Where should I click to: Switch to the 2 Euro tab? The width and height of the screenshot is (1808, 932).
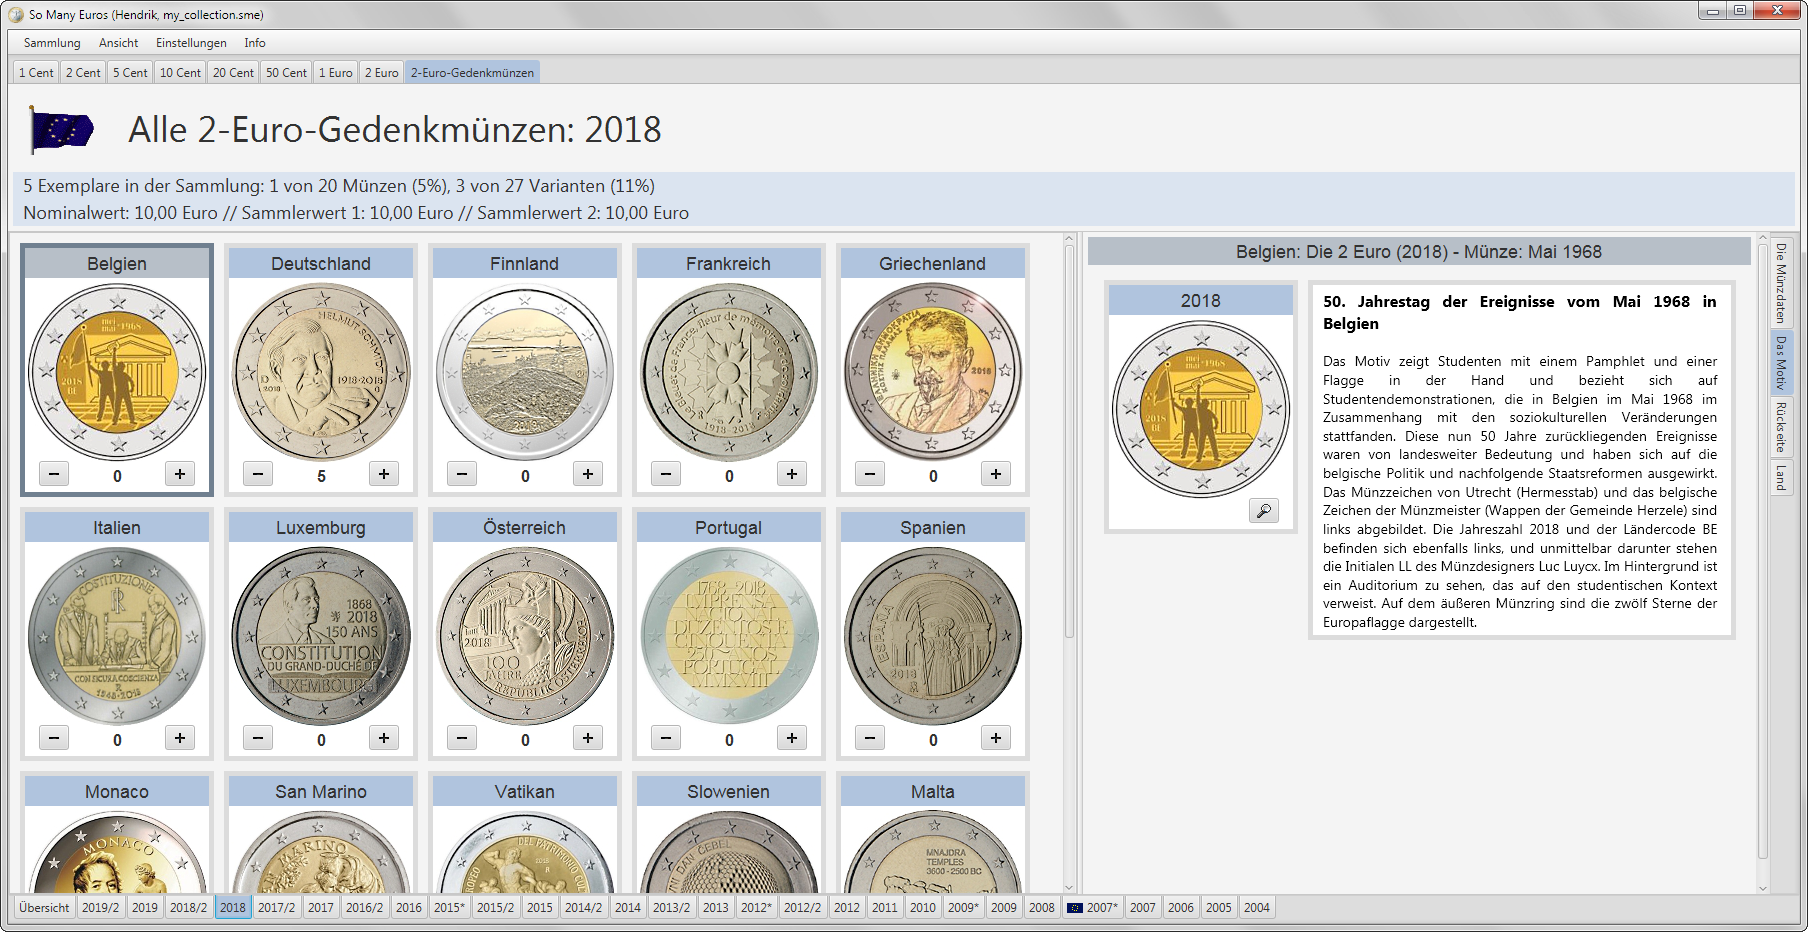381,72
